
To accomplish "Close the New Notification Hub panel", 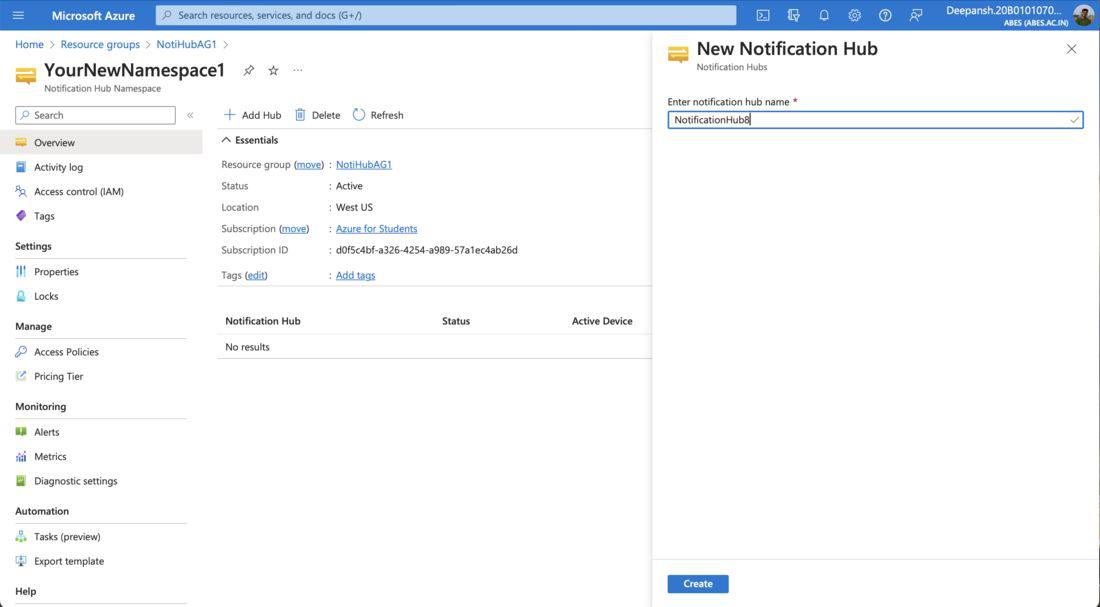I will (x=1071, y=49).
